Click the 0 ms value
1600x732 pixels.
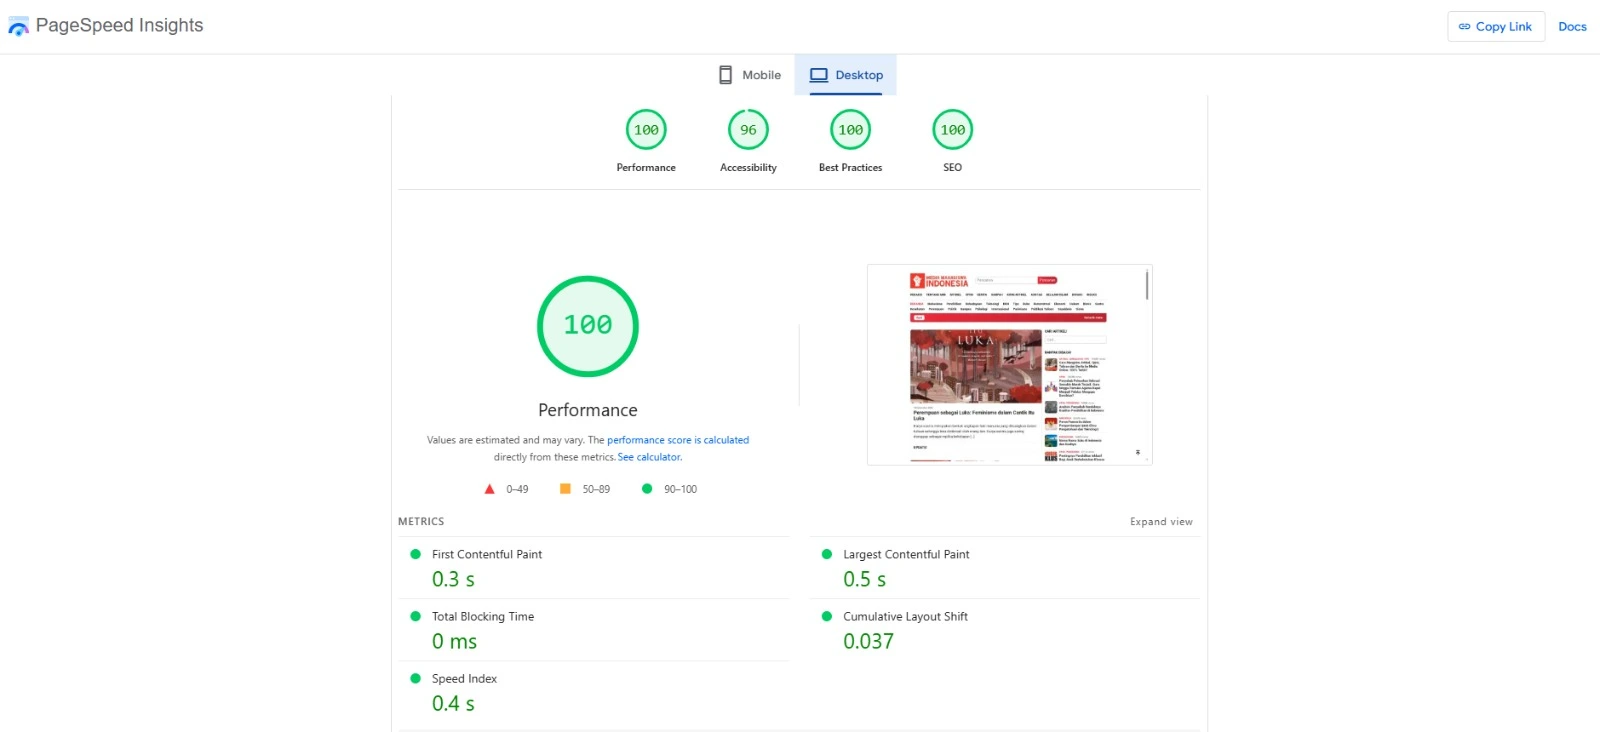(x=454, y=641)
